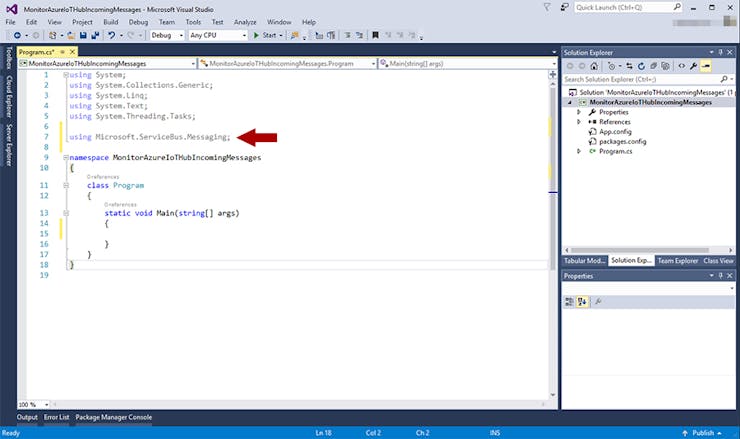
Task: Click the Save All toolbar icon
Action: pyautogui.click(x=95, y=35)
